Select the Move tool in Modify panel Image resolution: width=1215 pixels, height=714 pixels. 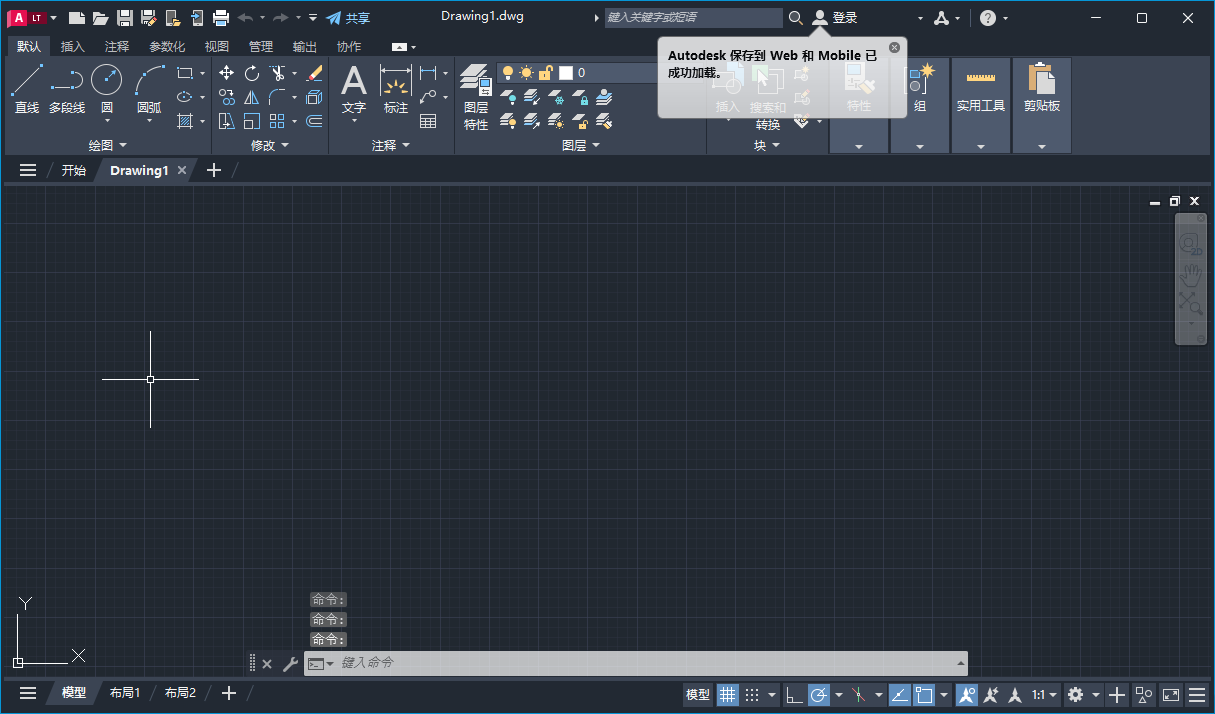tap(226, 73)
